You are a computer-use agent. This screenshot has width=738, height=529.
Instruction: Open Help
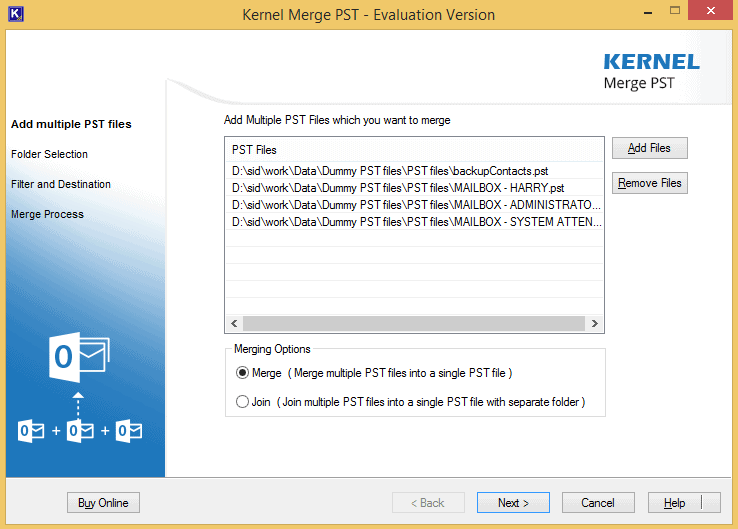coord(684,503)
